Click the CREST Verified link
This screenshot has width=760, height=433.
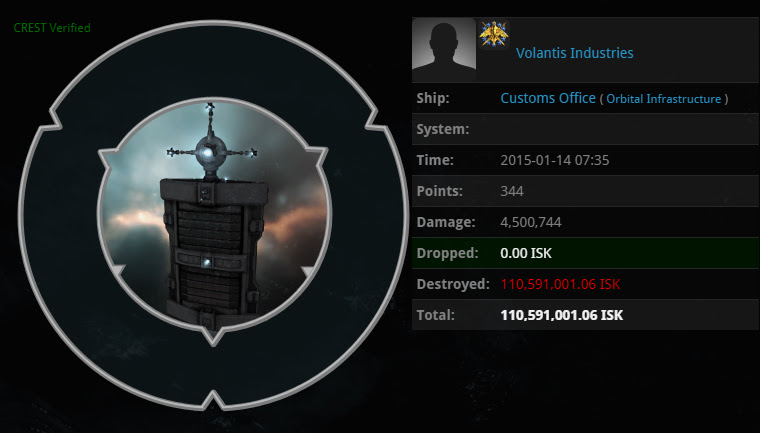pos(52,28)
